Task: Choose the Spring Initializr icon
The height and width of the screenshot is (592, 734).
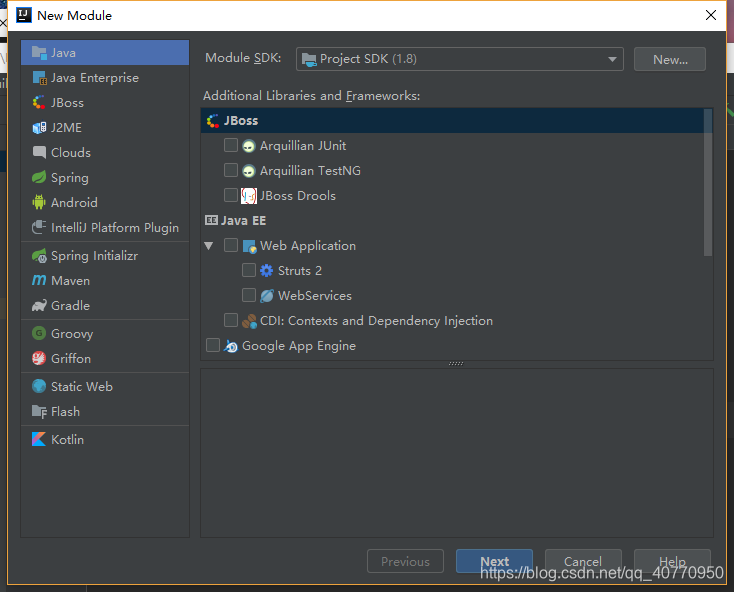Action: point(39,256)
